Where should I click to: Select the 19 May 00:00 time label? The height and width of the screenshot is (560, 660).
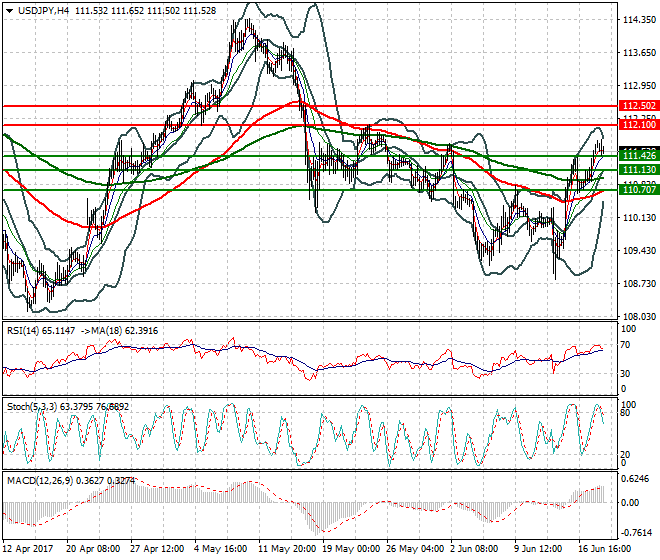[x=351, y=549]
